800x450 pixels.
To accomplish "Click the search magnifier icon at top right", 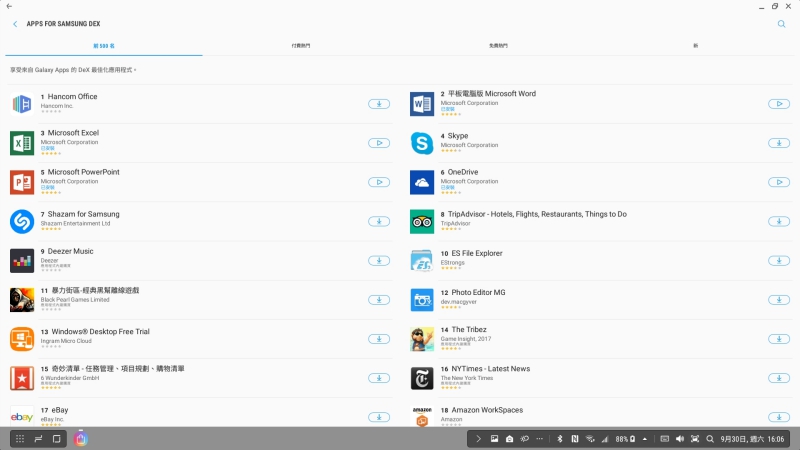I will [781, 23].
